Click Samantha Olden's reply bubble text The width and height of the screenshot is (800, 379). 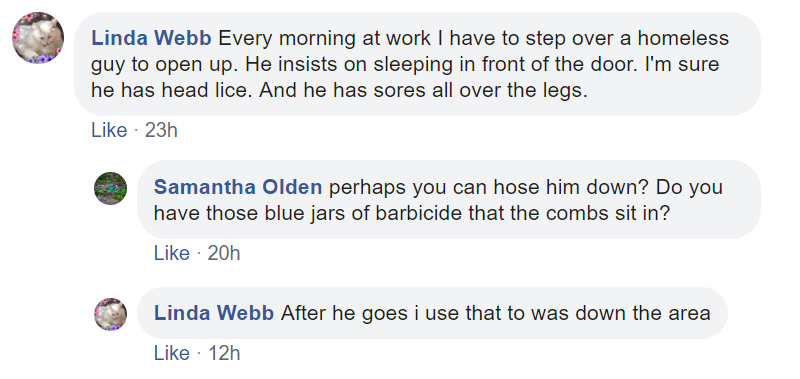click(x=449, y=199)
